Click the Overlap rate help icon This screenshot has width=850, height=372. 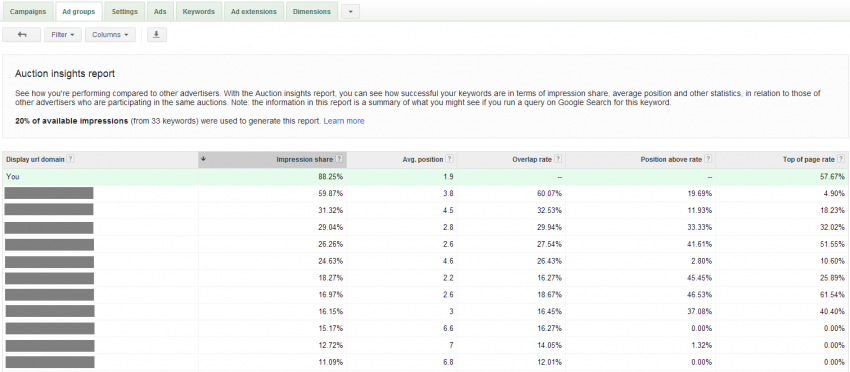tap(558, 159)
